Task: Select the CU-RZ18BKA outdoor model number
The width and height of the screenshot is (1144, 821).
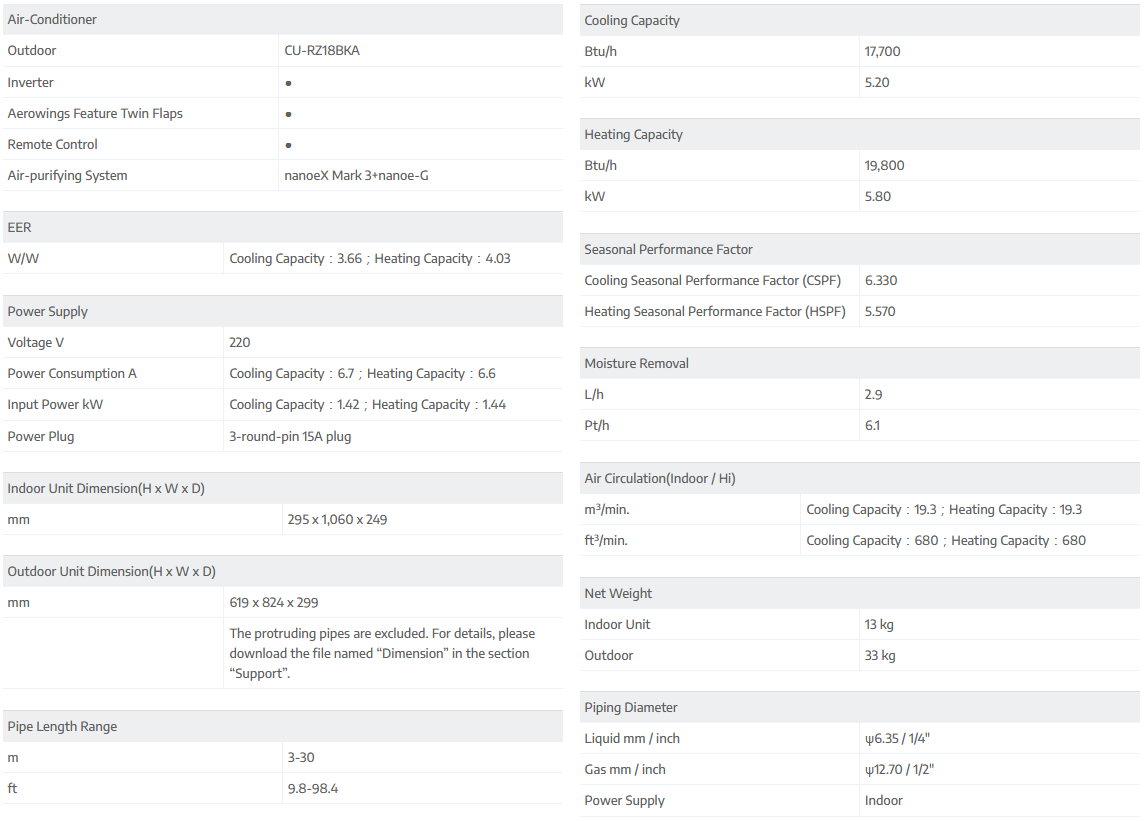Action: click(x=322, y=51)
